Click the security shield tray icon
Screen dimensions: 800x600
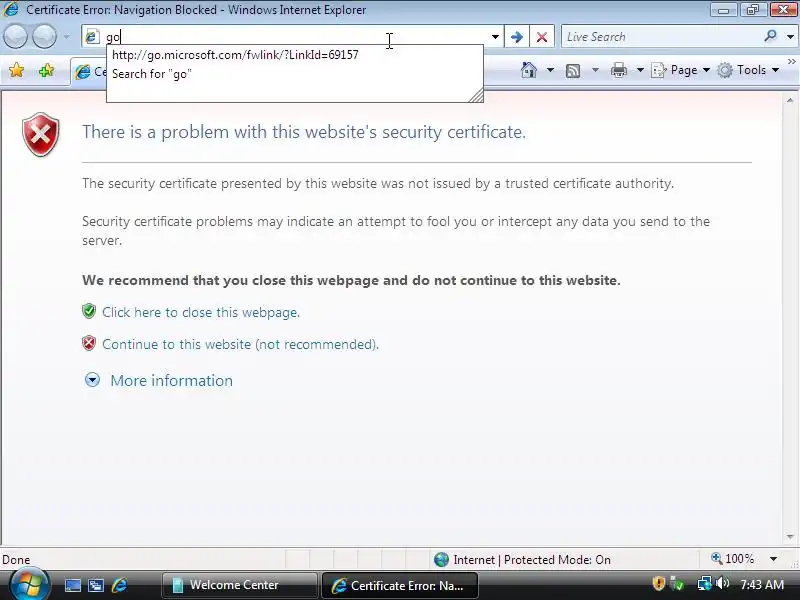point(659,583)
